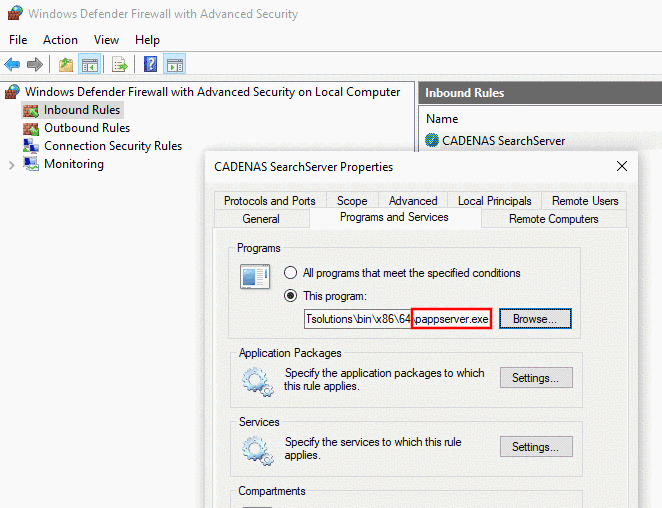Open Application Packages Settings button
Screen dimensions: 662x508
click(x=536, y=378)
